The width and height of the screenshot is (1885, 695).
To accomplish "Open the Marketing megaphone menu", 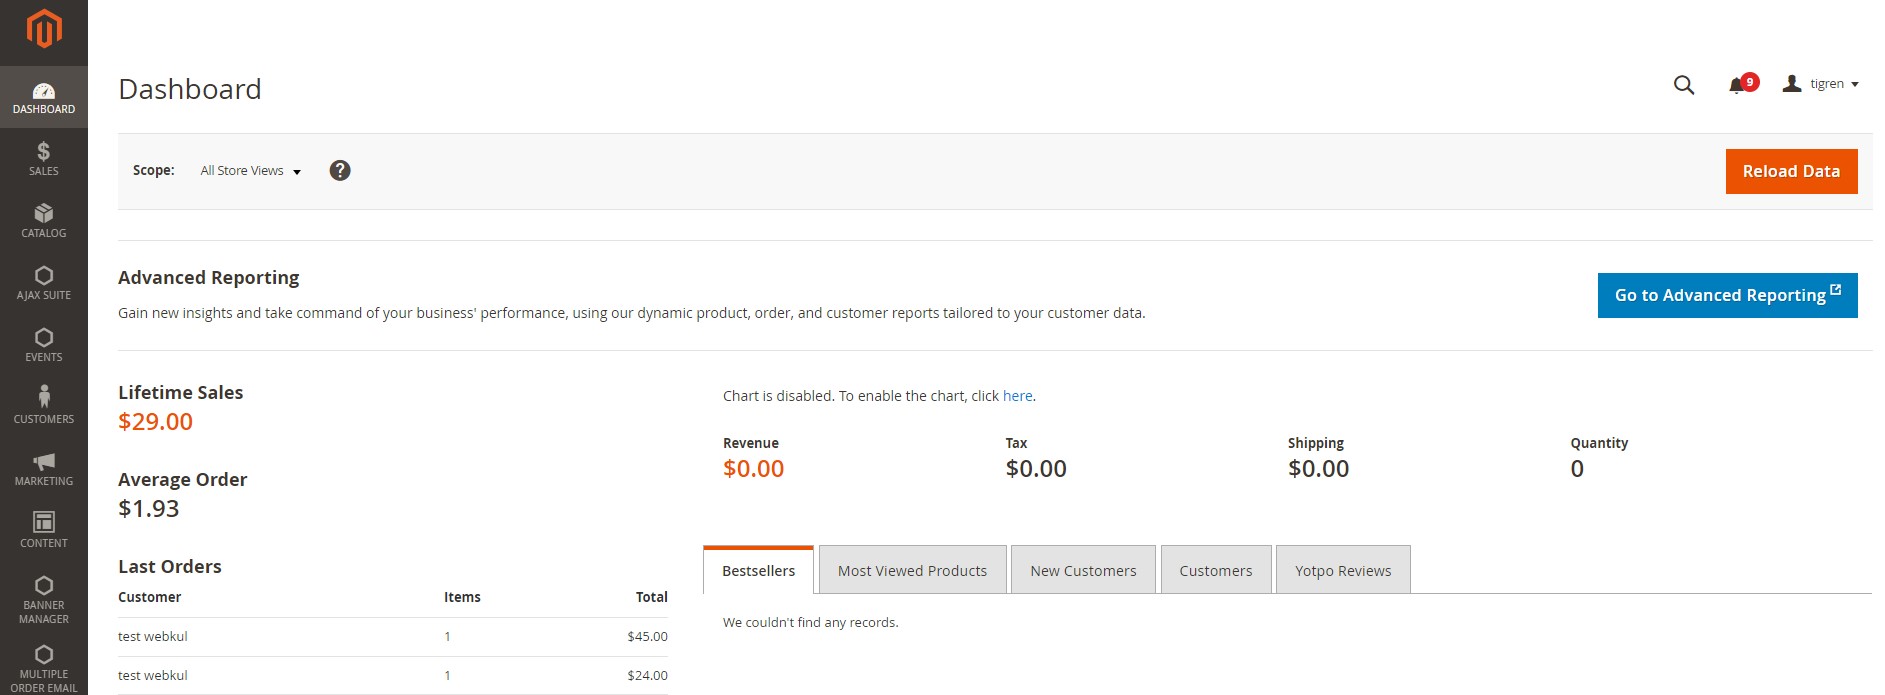I will tap(44, 468).
